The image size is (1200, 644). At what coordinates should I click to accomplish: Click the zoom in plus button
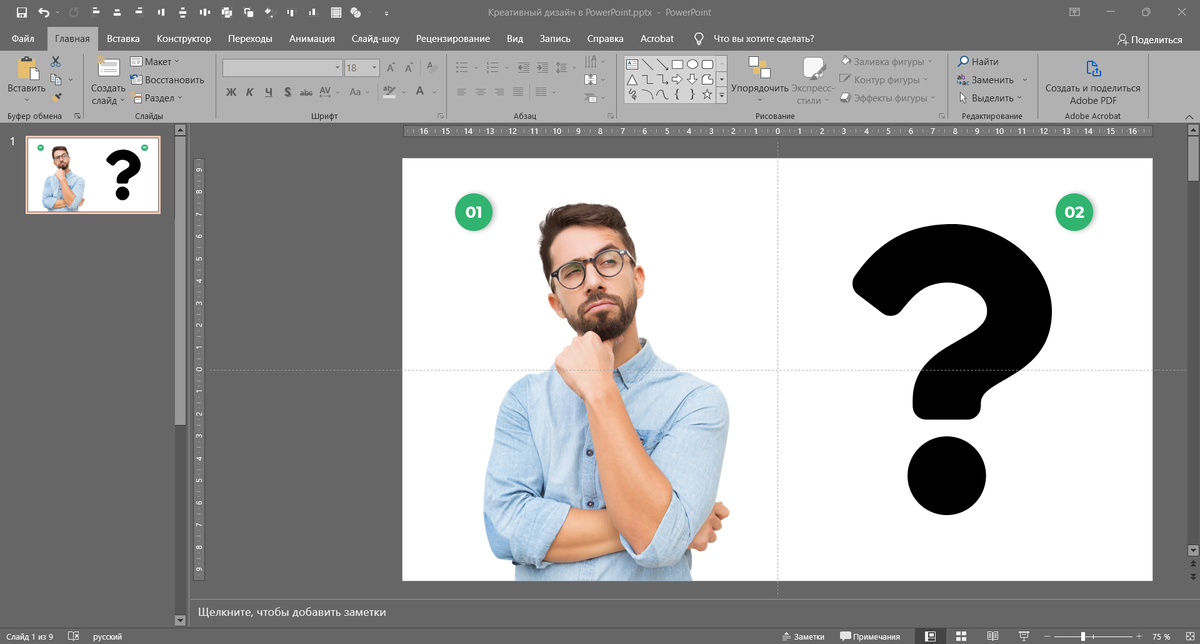(1137, 636)
